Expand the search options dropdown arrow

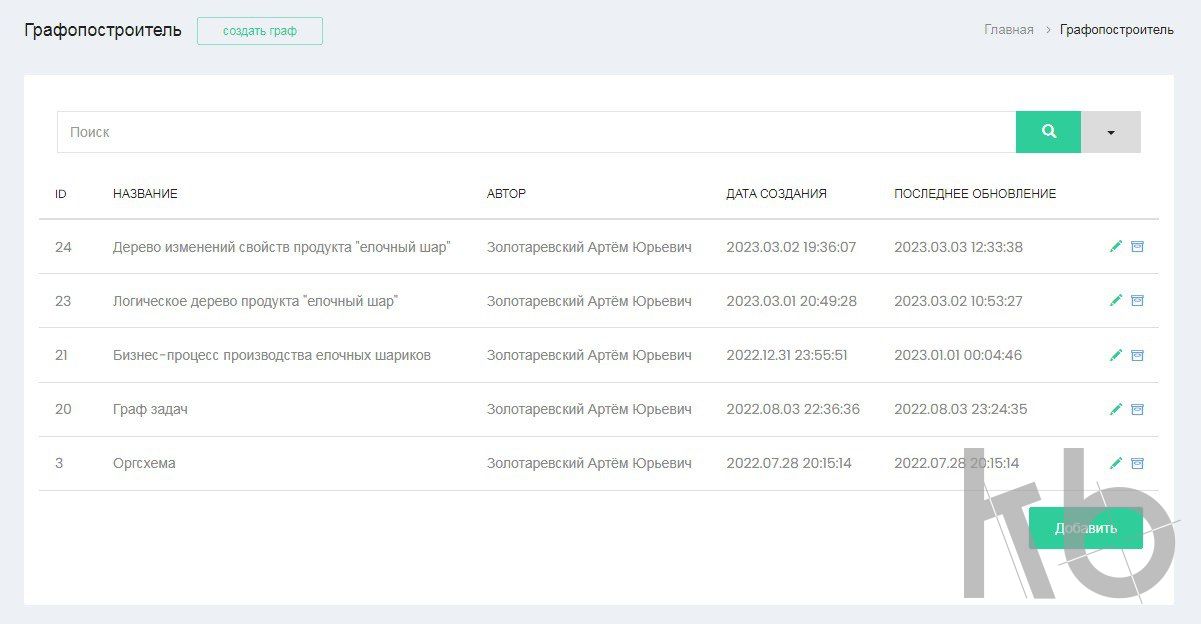pos(1110,132)
